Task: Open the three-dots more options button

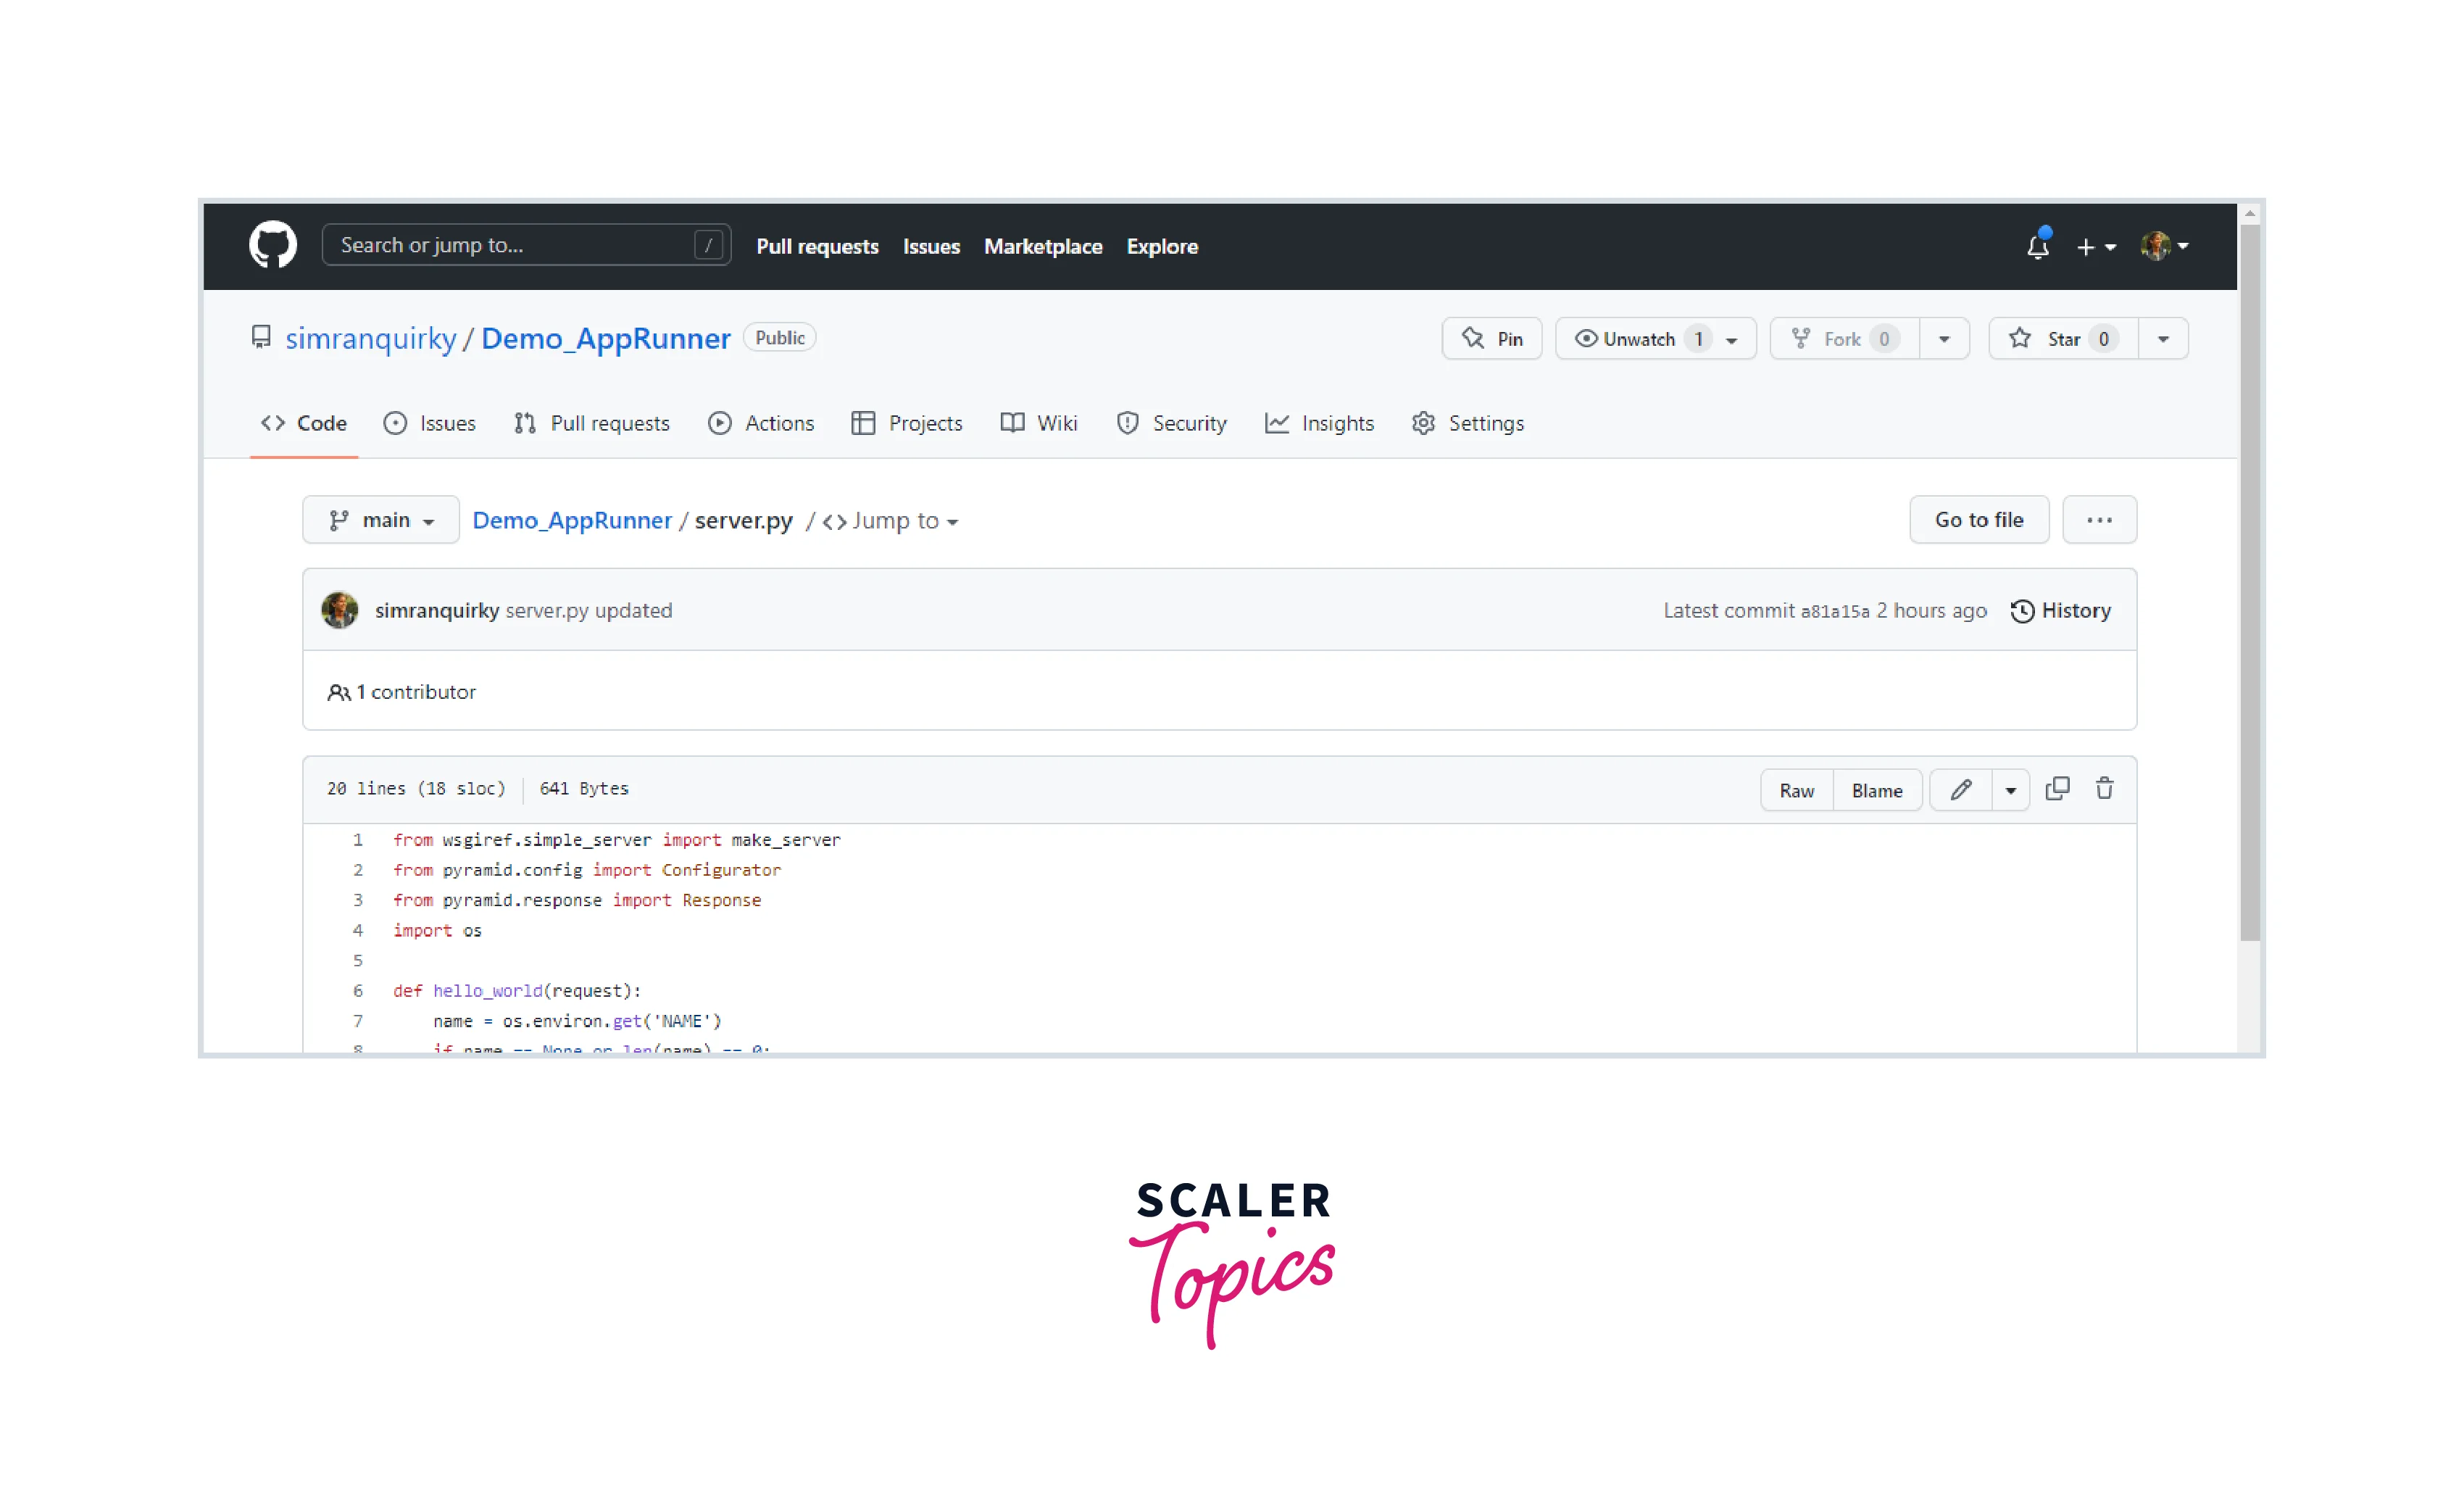Action: click(2099, 520)
